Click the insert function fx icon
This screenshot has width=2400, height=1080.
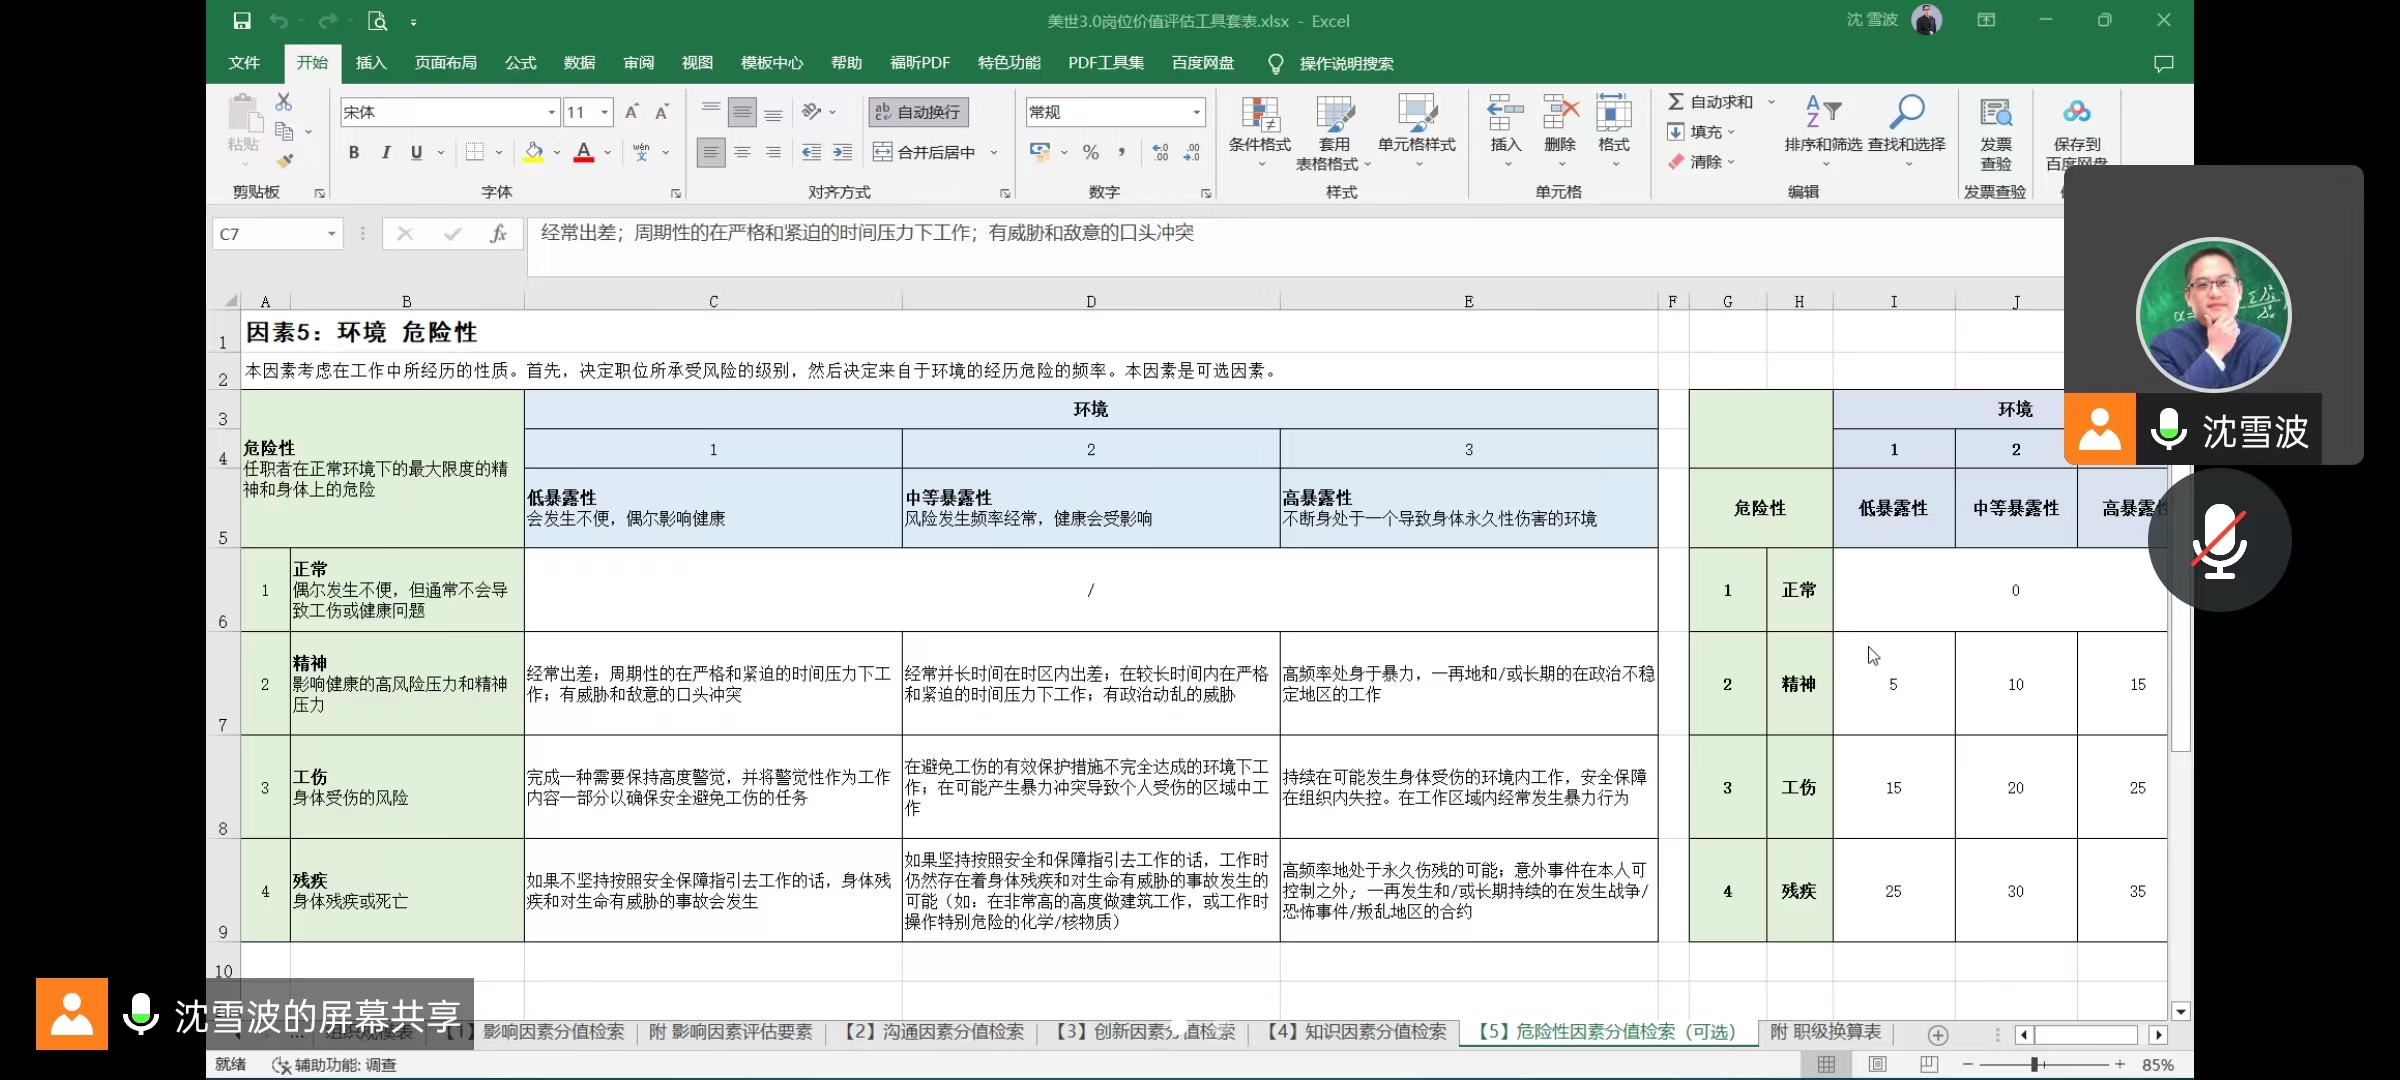coord(497,234)
